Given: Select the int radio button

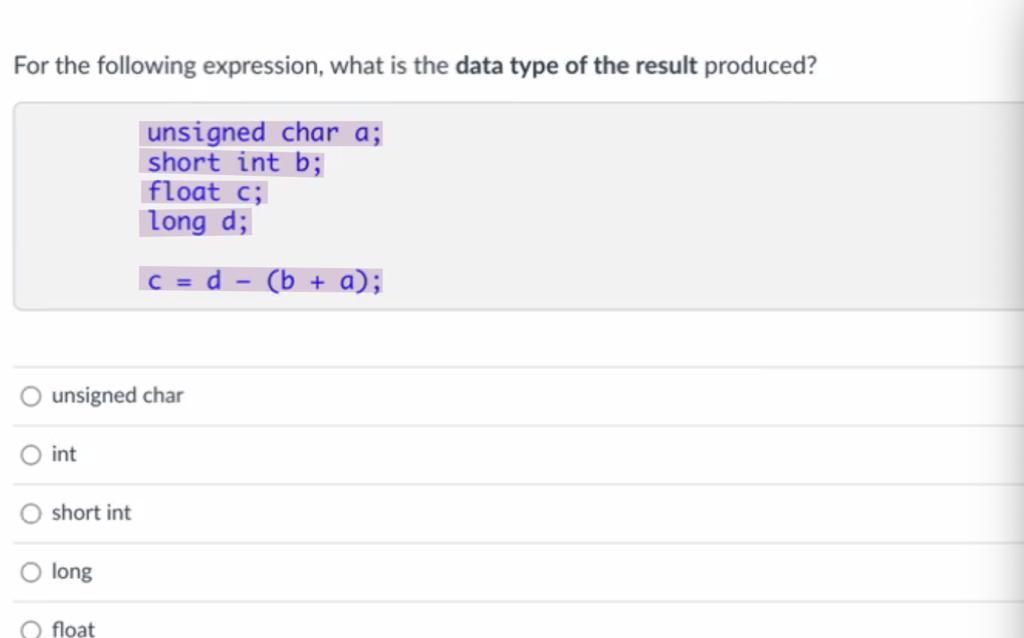Looking at the screenshot, I should (31, 455).
